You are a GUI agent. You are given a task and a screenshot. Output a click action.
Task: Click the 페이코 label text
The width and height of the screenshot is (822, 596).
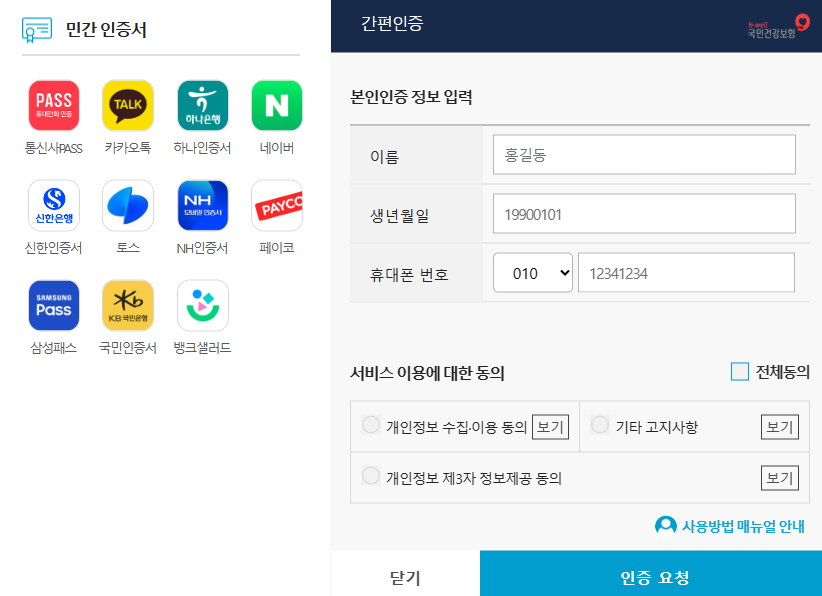(277, 248)
